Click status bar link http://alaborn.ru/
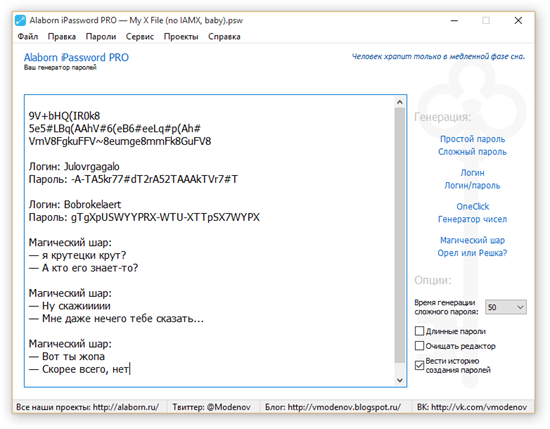This screenshot has height=429, width=550. [126, 407]
